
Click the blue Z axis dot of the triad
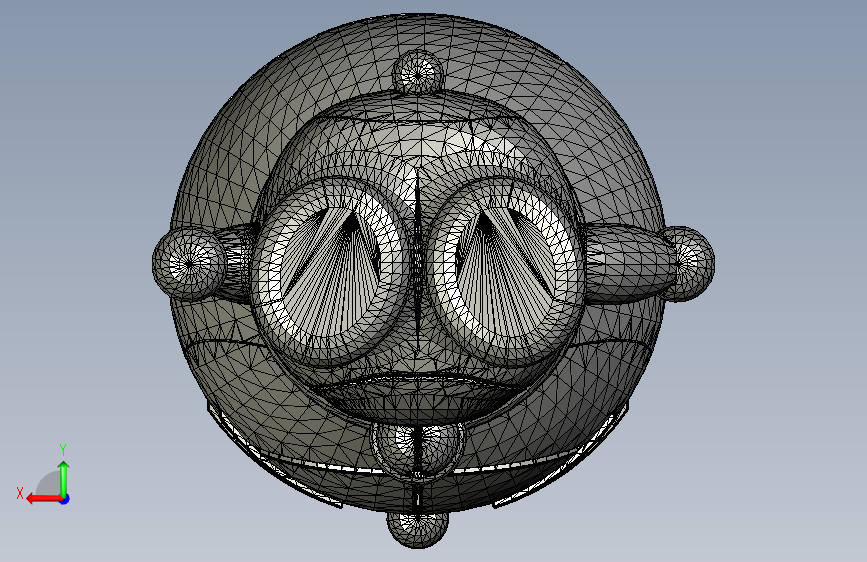coord(65,499)
